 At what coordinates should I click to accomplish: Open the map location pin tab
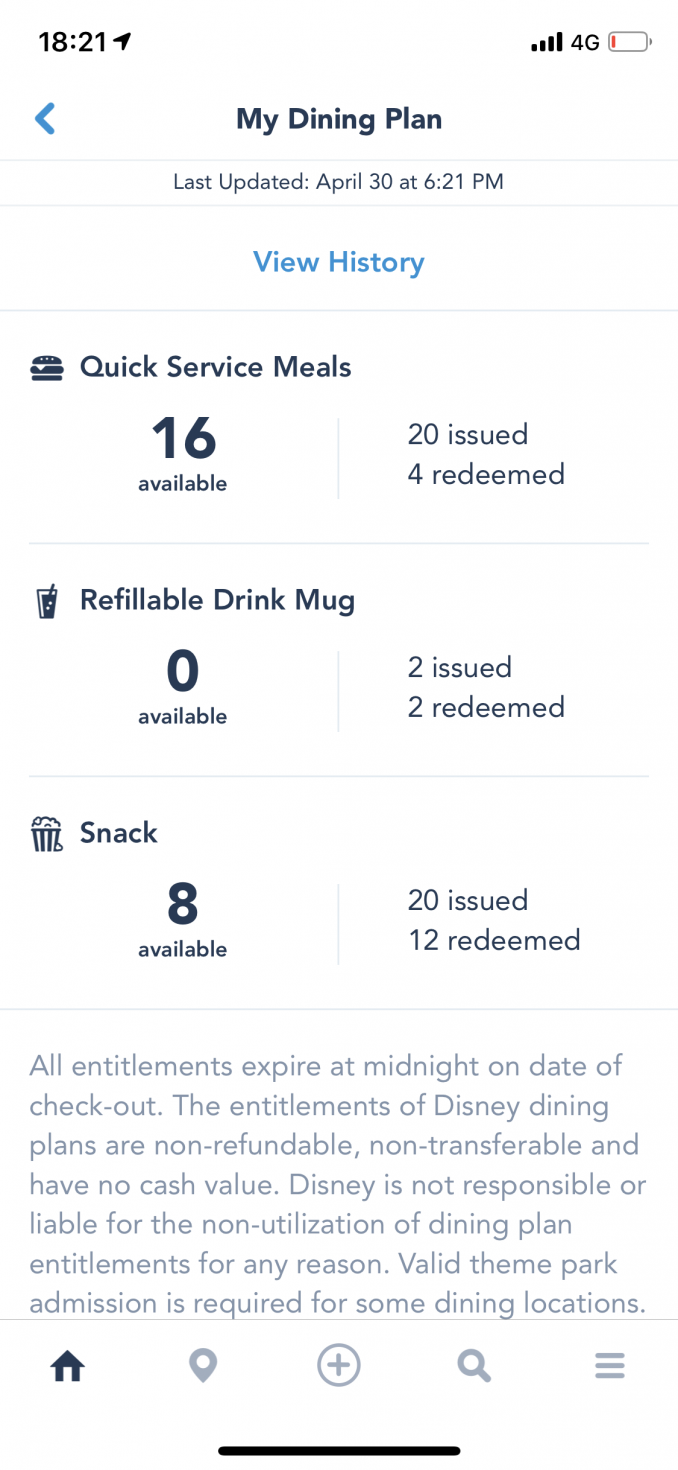pos(203,1366)
